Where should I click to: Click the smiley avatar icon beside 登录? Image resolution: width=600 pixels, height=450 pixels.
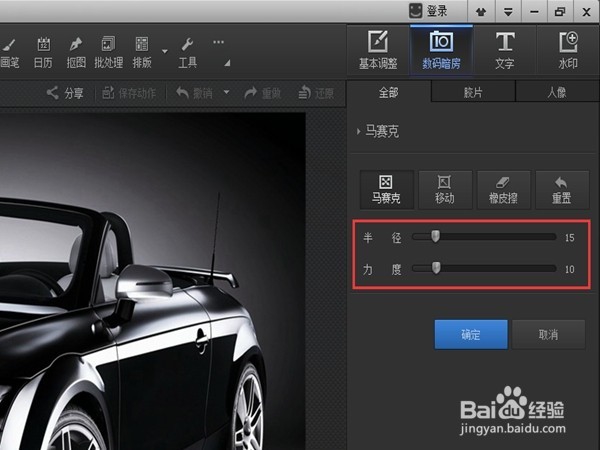[x=416, y=11]
